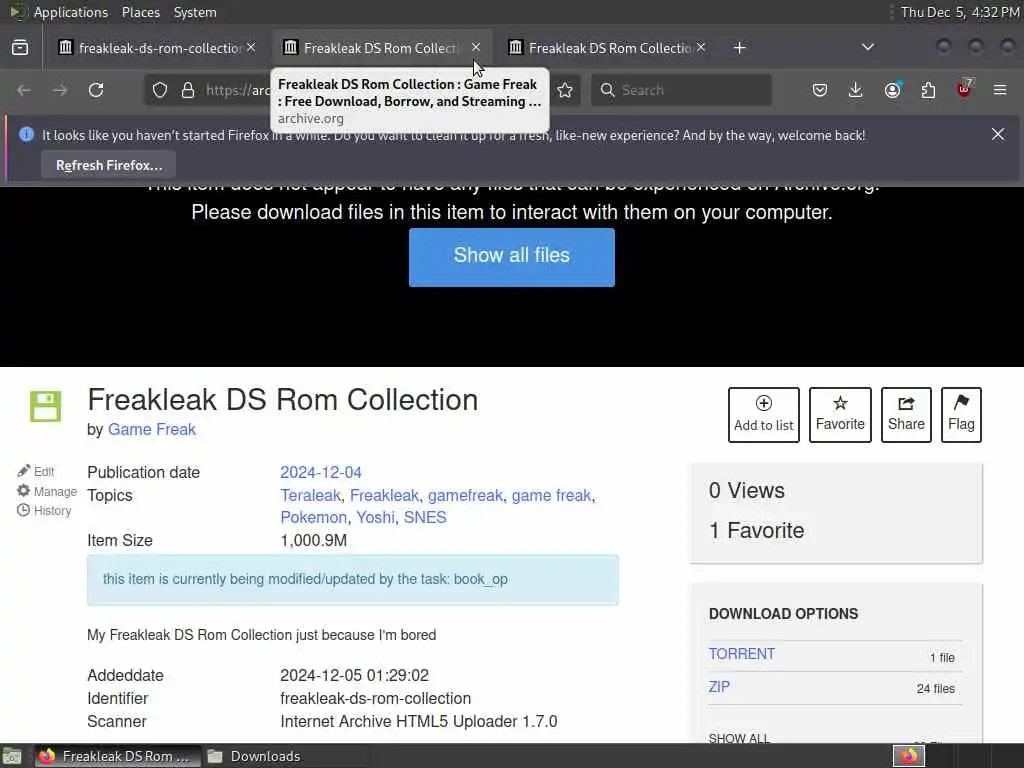
Task: Open the System menu
Action: [195, 12]
